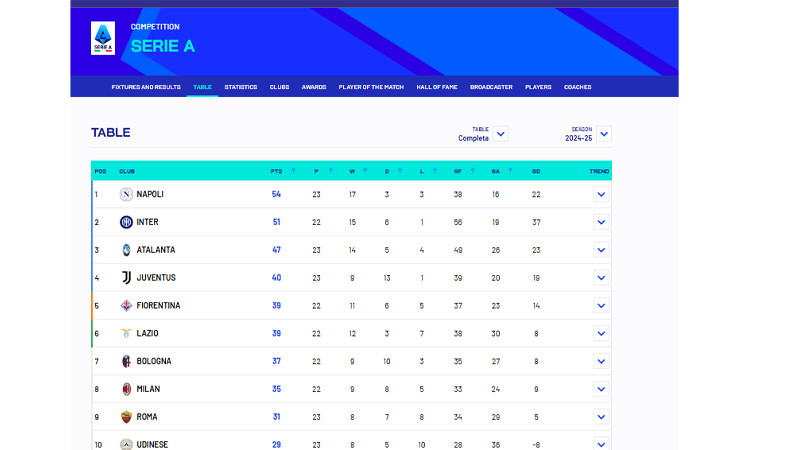Sort table by P column arrow
Image resolution: width=800 pixels, height=450 pixels.
331,171
